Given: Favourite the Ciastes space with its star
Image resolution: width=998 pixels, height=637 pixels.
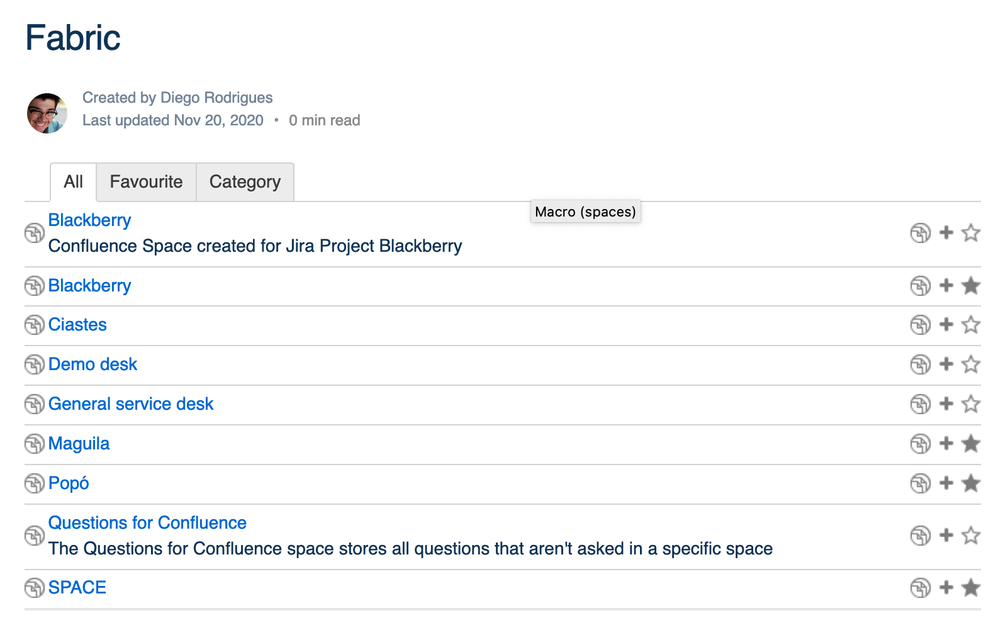Looking at the screenshot, I should pyautogui.click(x=971, y=325).
